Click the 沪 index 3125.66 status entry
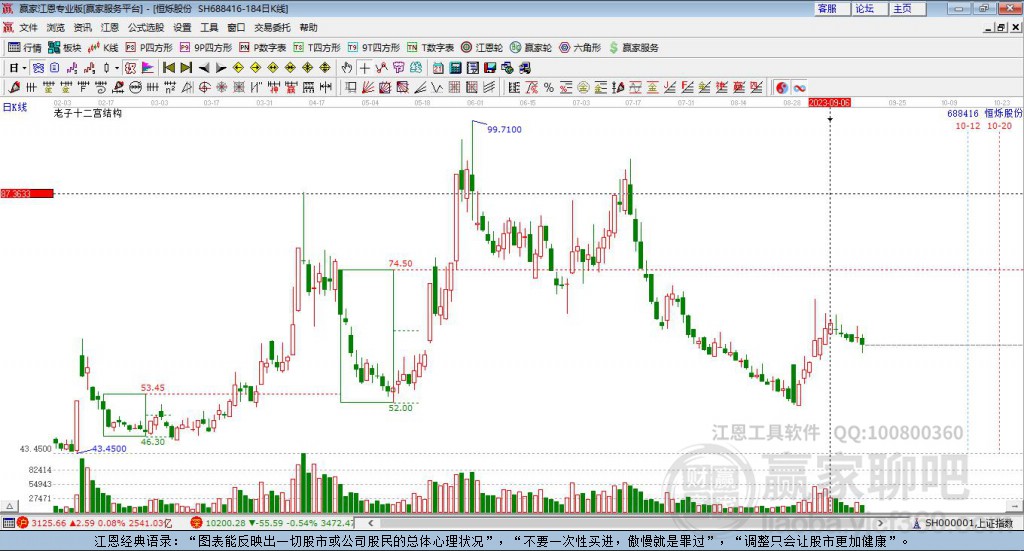This screenshot has width=1024, height=551. click(95, 523)
